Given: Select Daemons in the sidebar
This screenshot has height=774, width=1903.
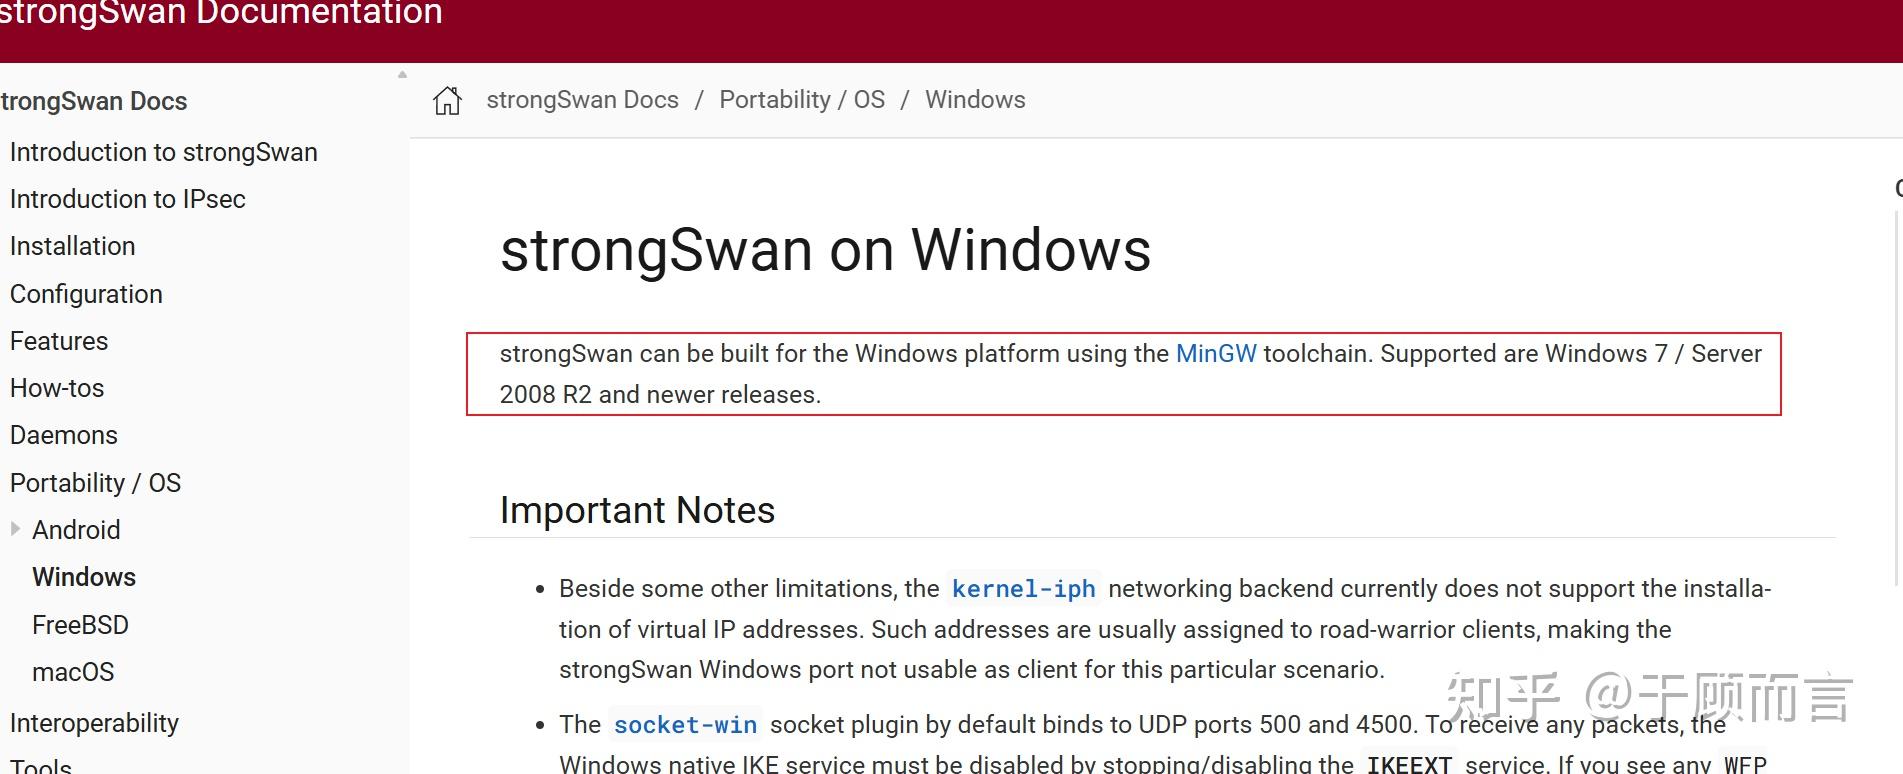Looking at the screenshot, I should (63, 435).
